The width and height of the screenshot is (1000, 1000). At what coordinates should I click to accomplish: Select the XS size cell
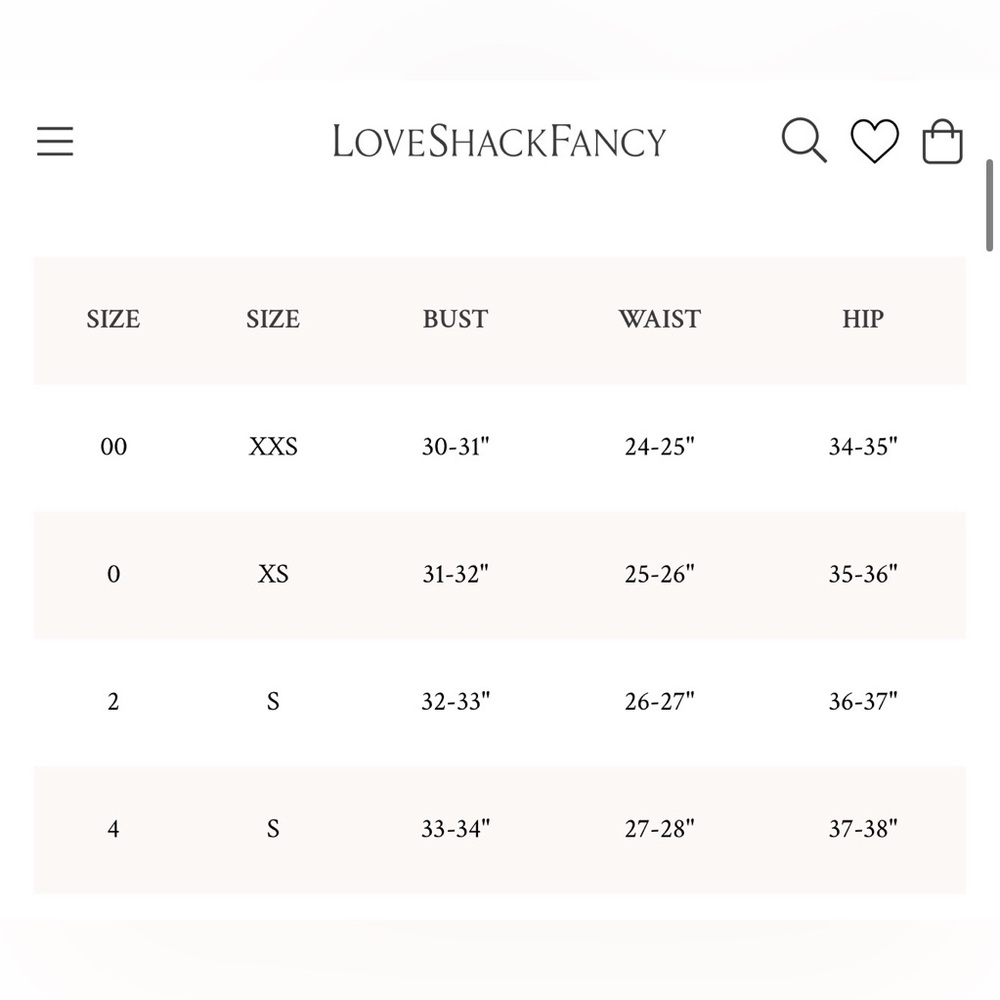pyautogui.click(x=273, y=574)
